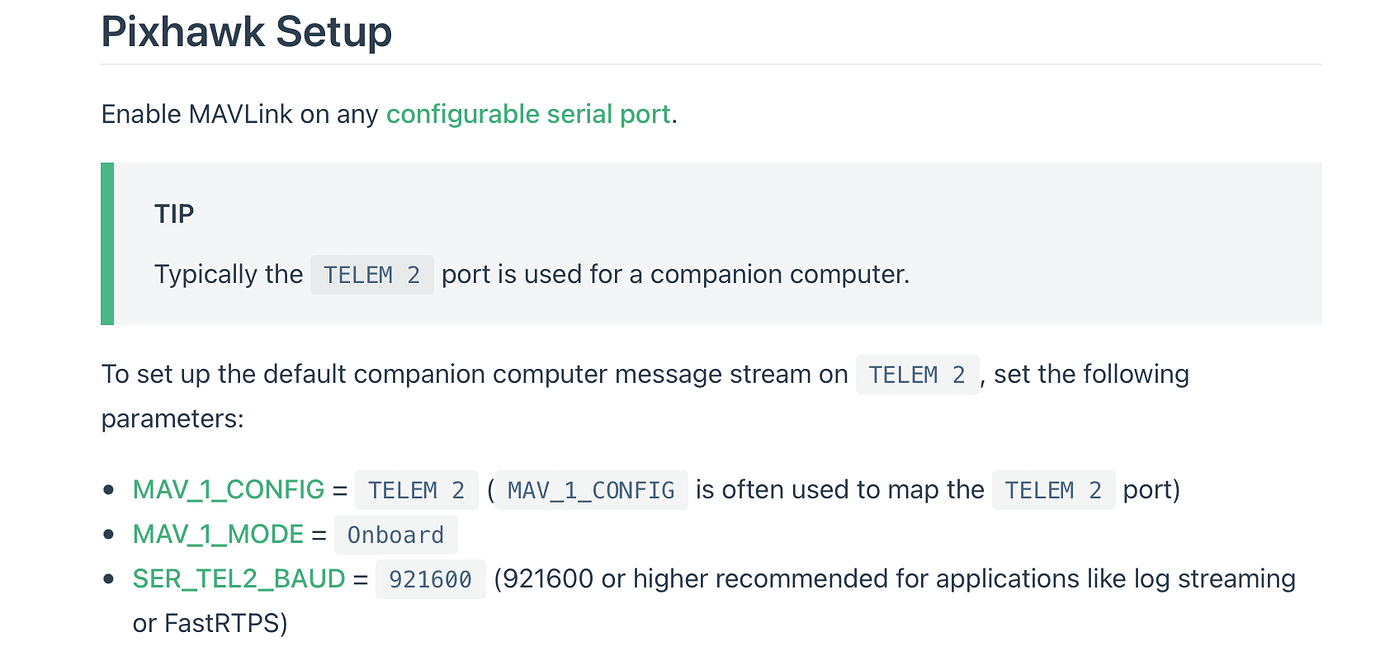This screenshot has height=670, width=1380.
Task: Click TELEM 2 chip after 'message stream on'
Action: (x=917, y=375)
